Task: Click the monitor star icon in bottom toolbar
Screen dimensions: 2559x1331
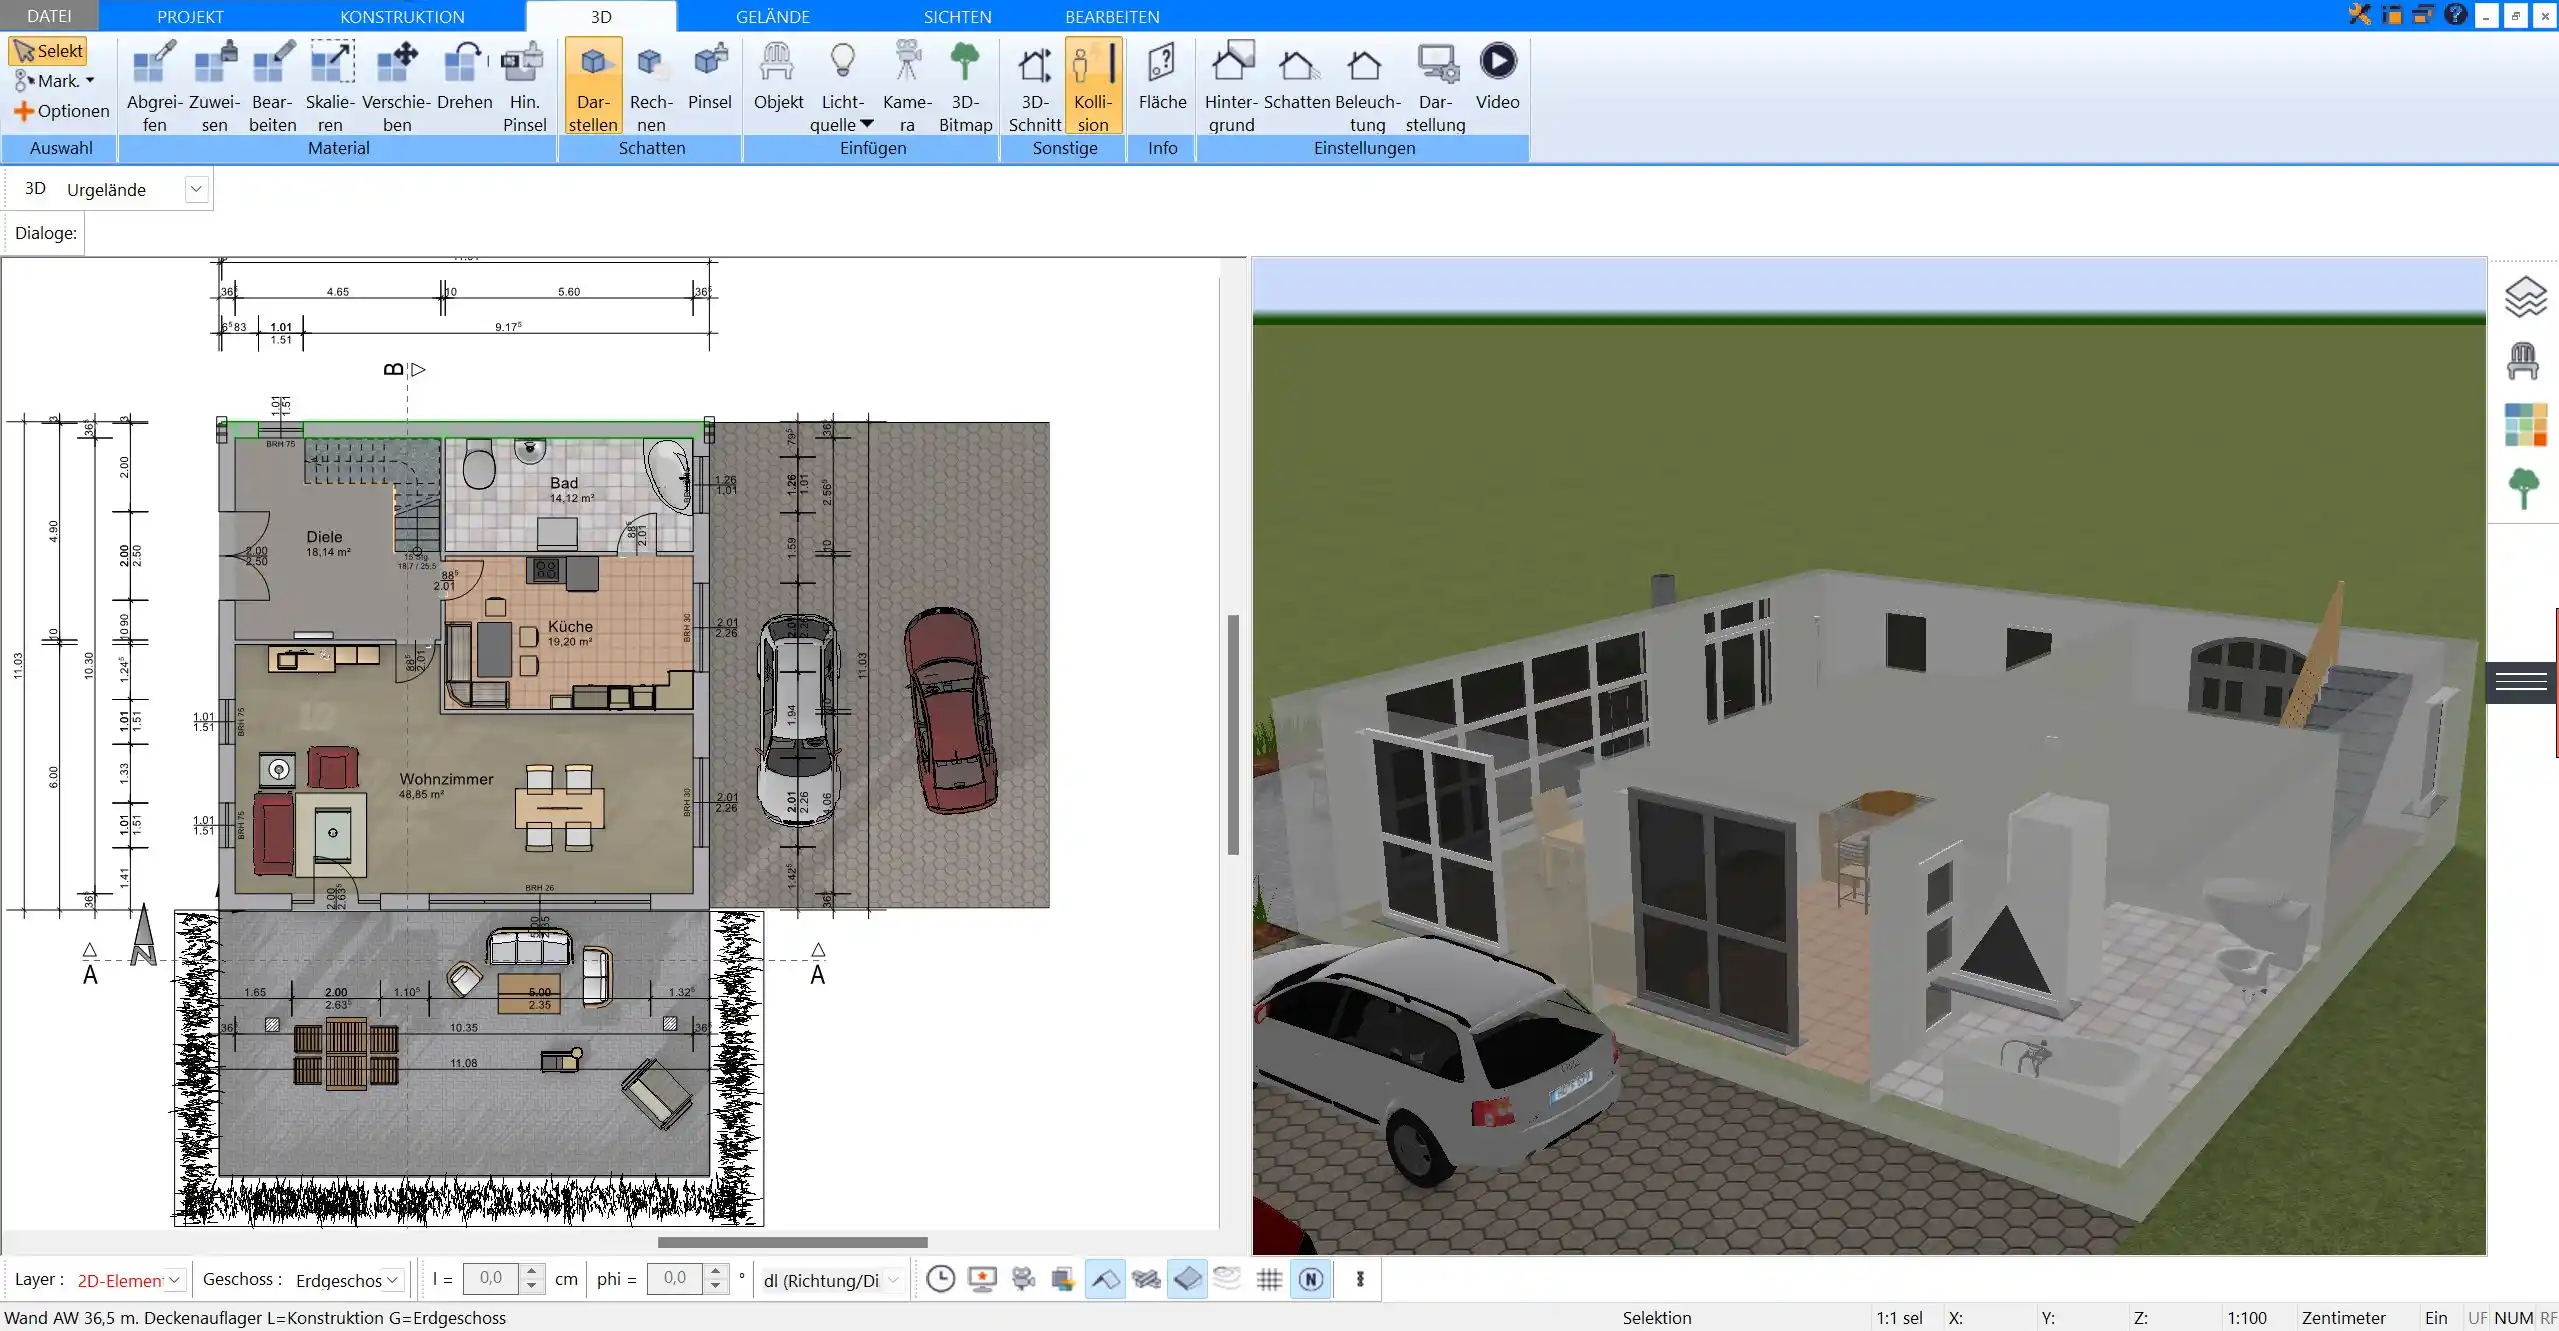Action: (982, 1279)
